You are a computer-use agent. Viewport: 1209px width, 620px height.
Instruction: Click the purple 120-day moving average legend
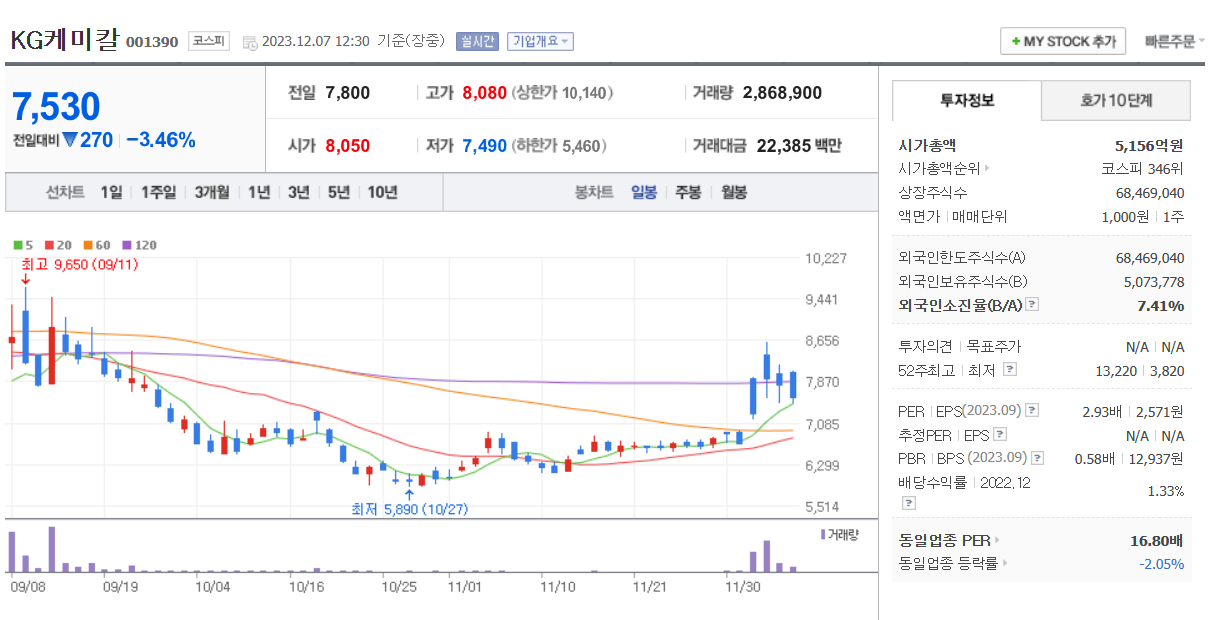[x=139, y=245]
